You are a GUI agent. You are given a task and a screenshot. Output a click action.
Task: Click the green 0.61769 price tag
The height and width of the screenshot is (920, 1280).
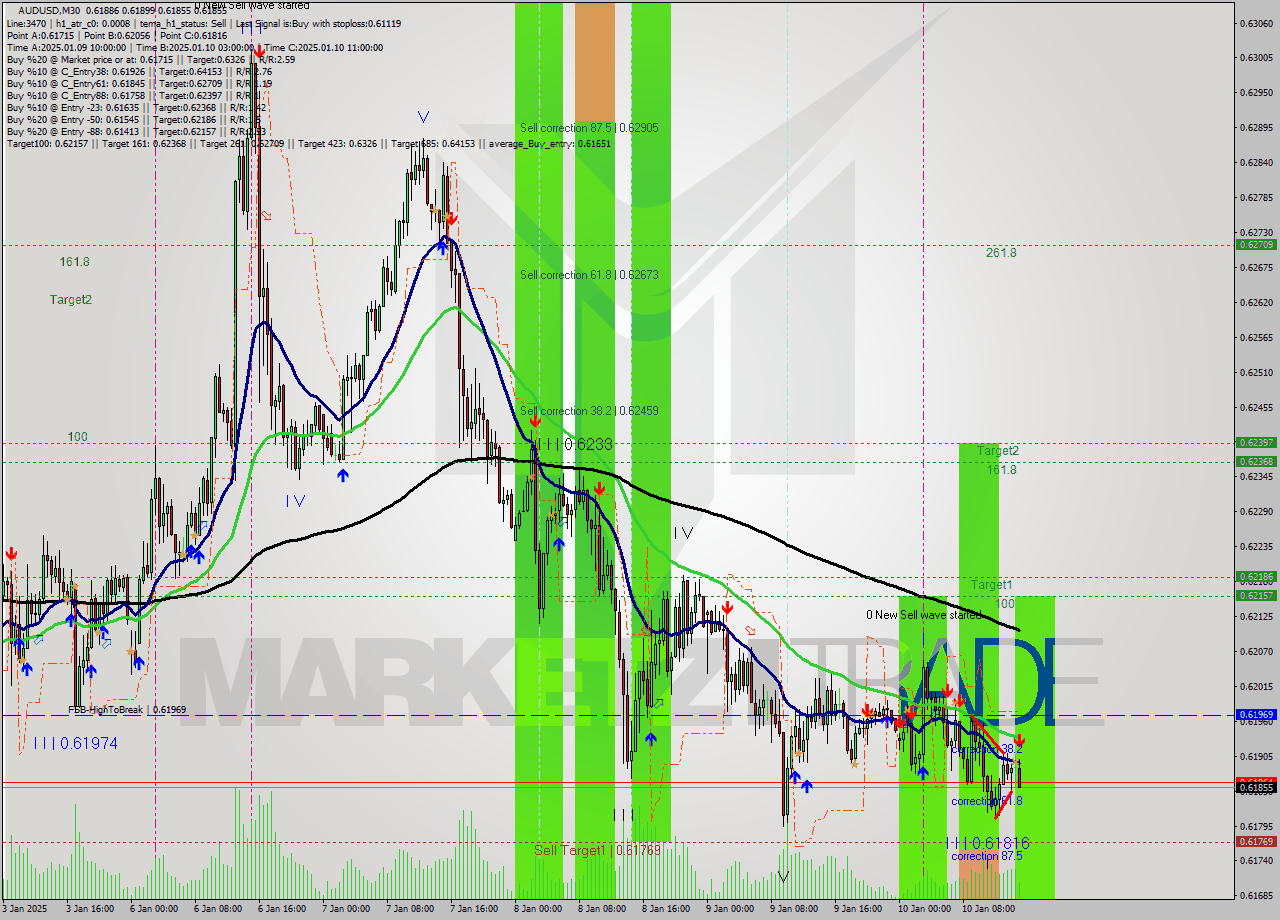(x=1256, y=842)
